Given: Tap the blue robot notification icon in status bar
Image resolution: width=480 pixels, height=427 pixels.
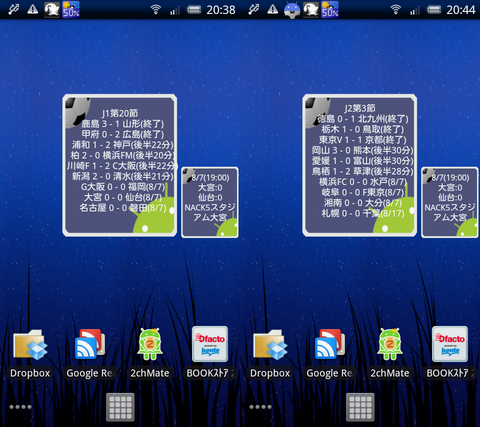Looking at the screenshot, I should [x=292, y=10].
